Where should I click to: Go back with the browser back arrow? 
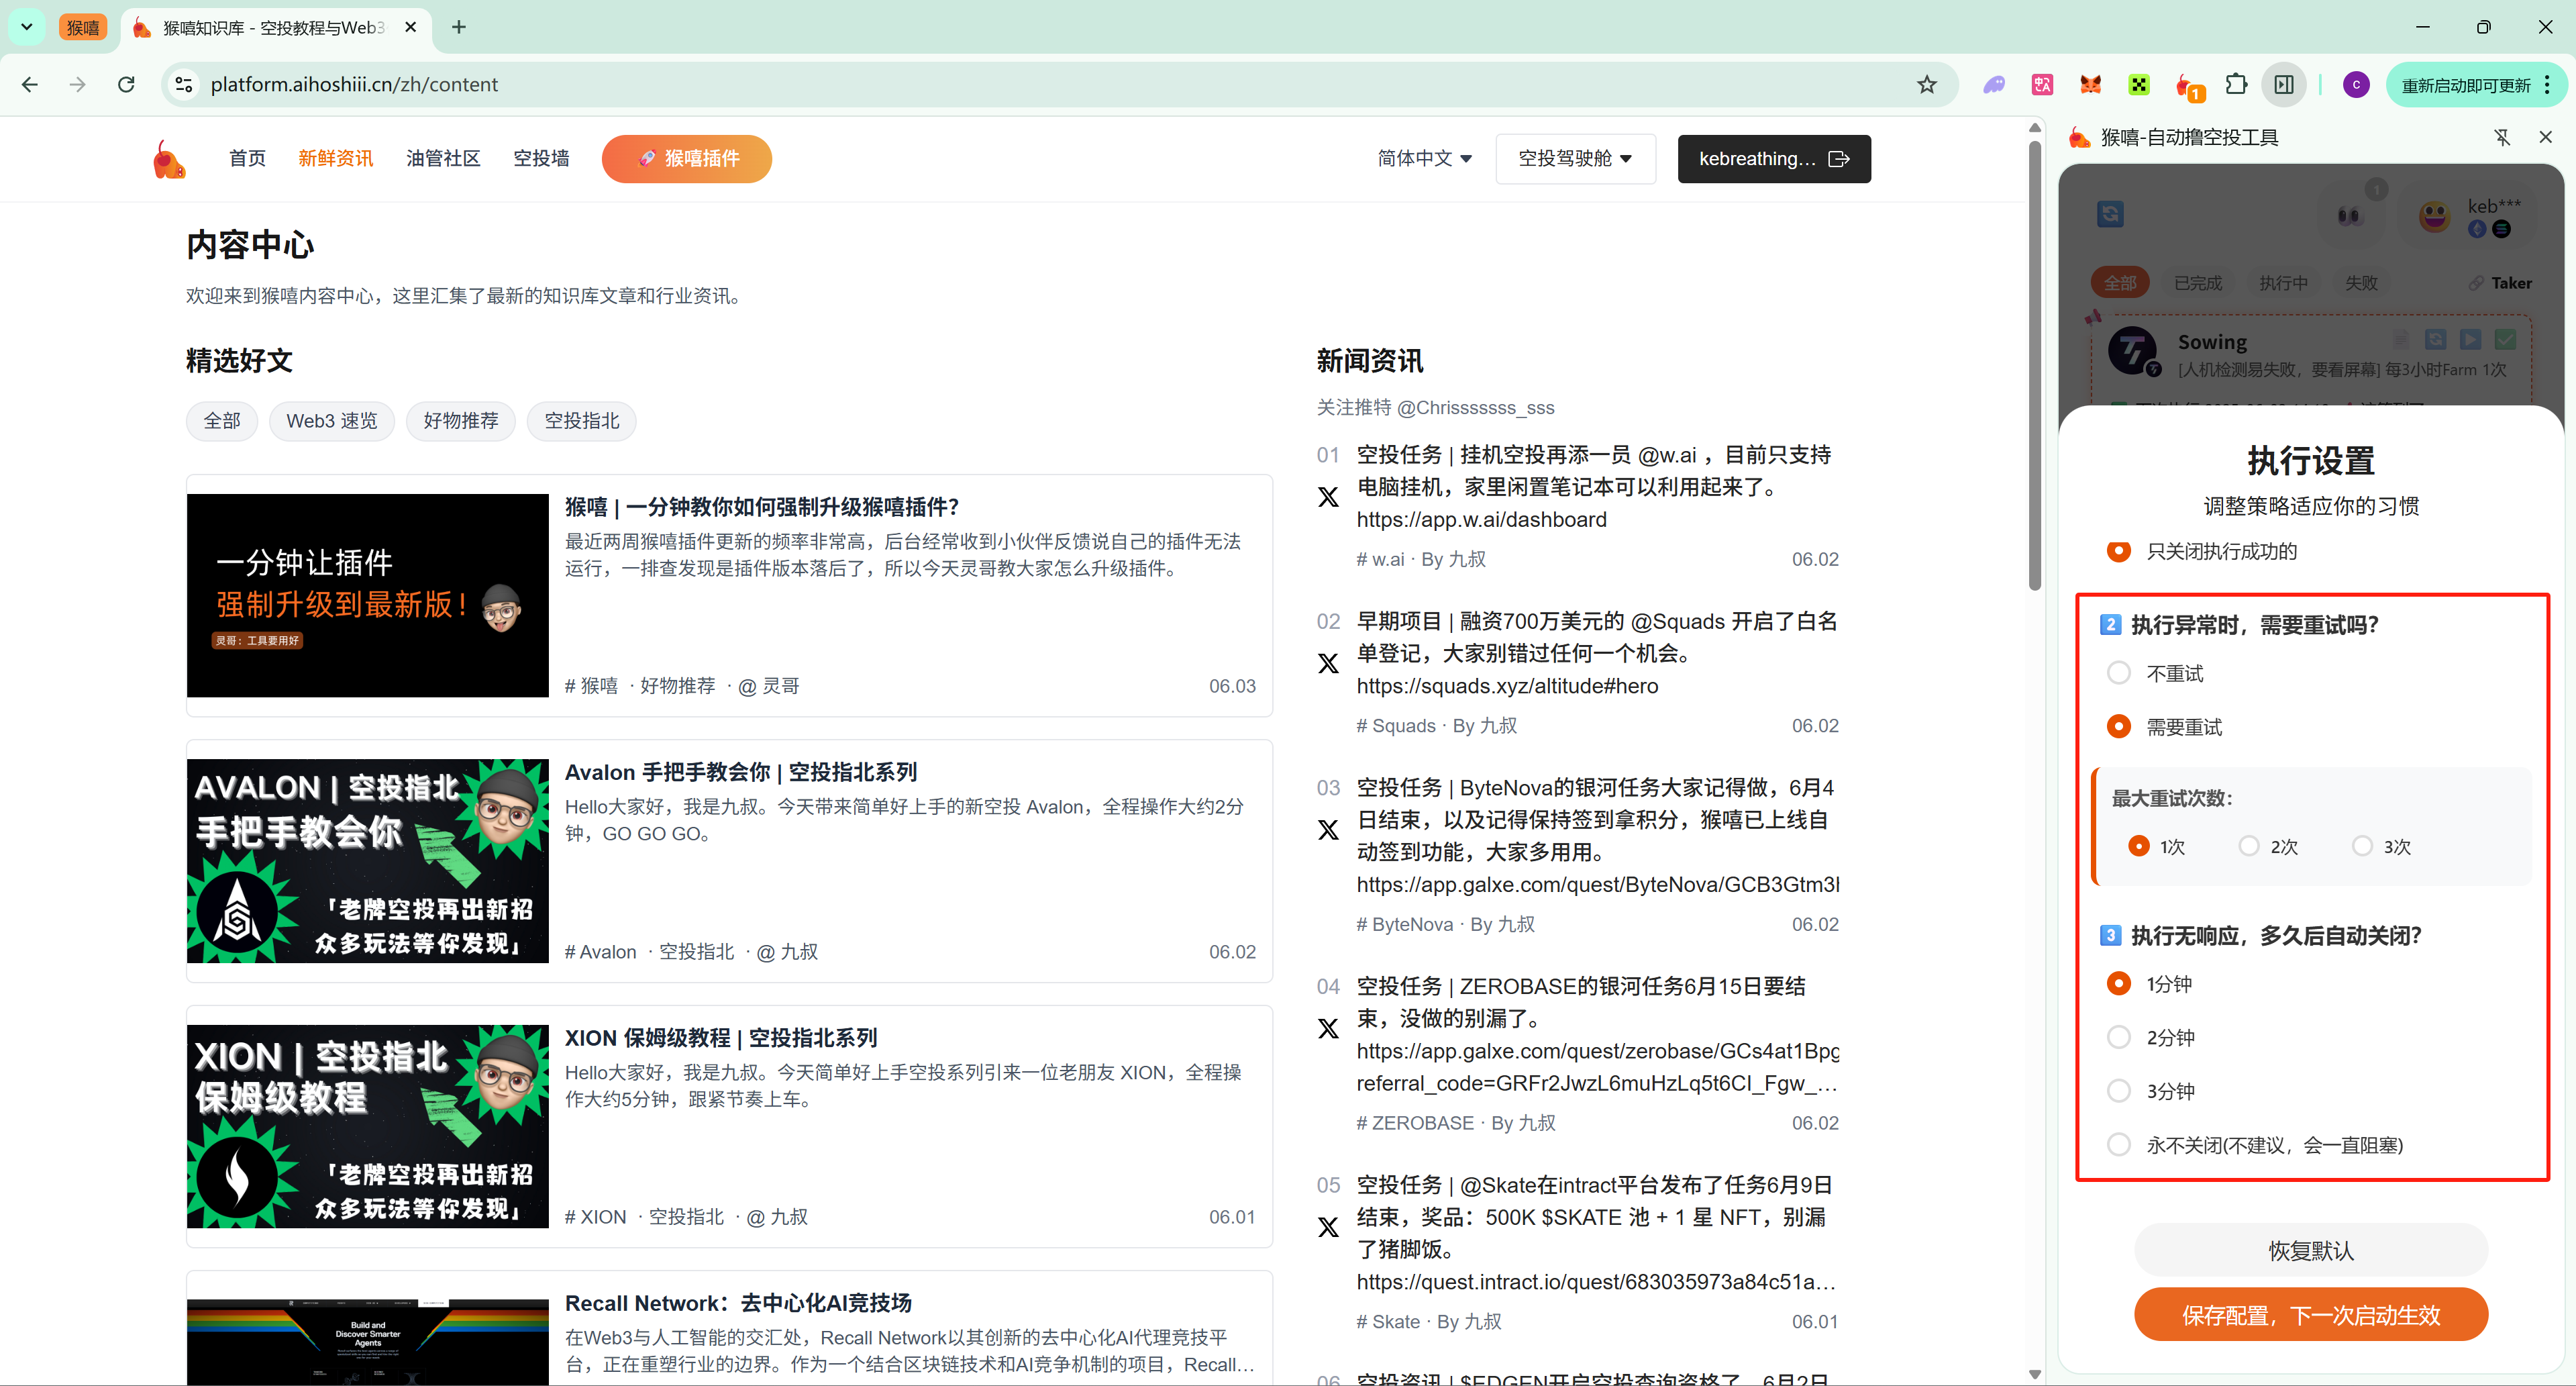click(x=30, y=85)
